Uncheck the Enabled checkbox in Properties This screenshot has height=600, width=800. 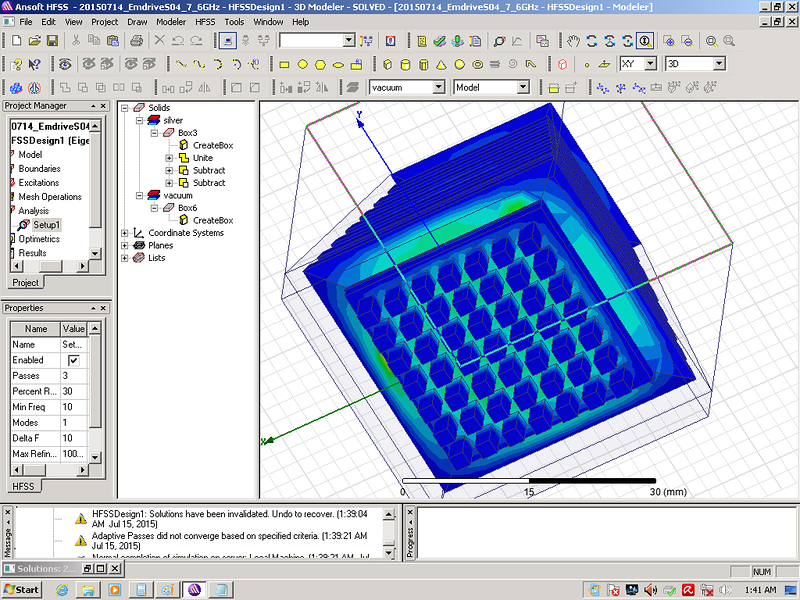click(x=73, y=360)
